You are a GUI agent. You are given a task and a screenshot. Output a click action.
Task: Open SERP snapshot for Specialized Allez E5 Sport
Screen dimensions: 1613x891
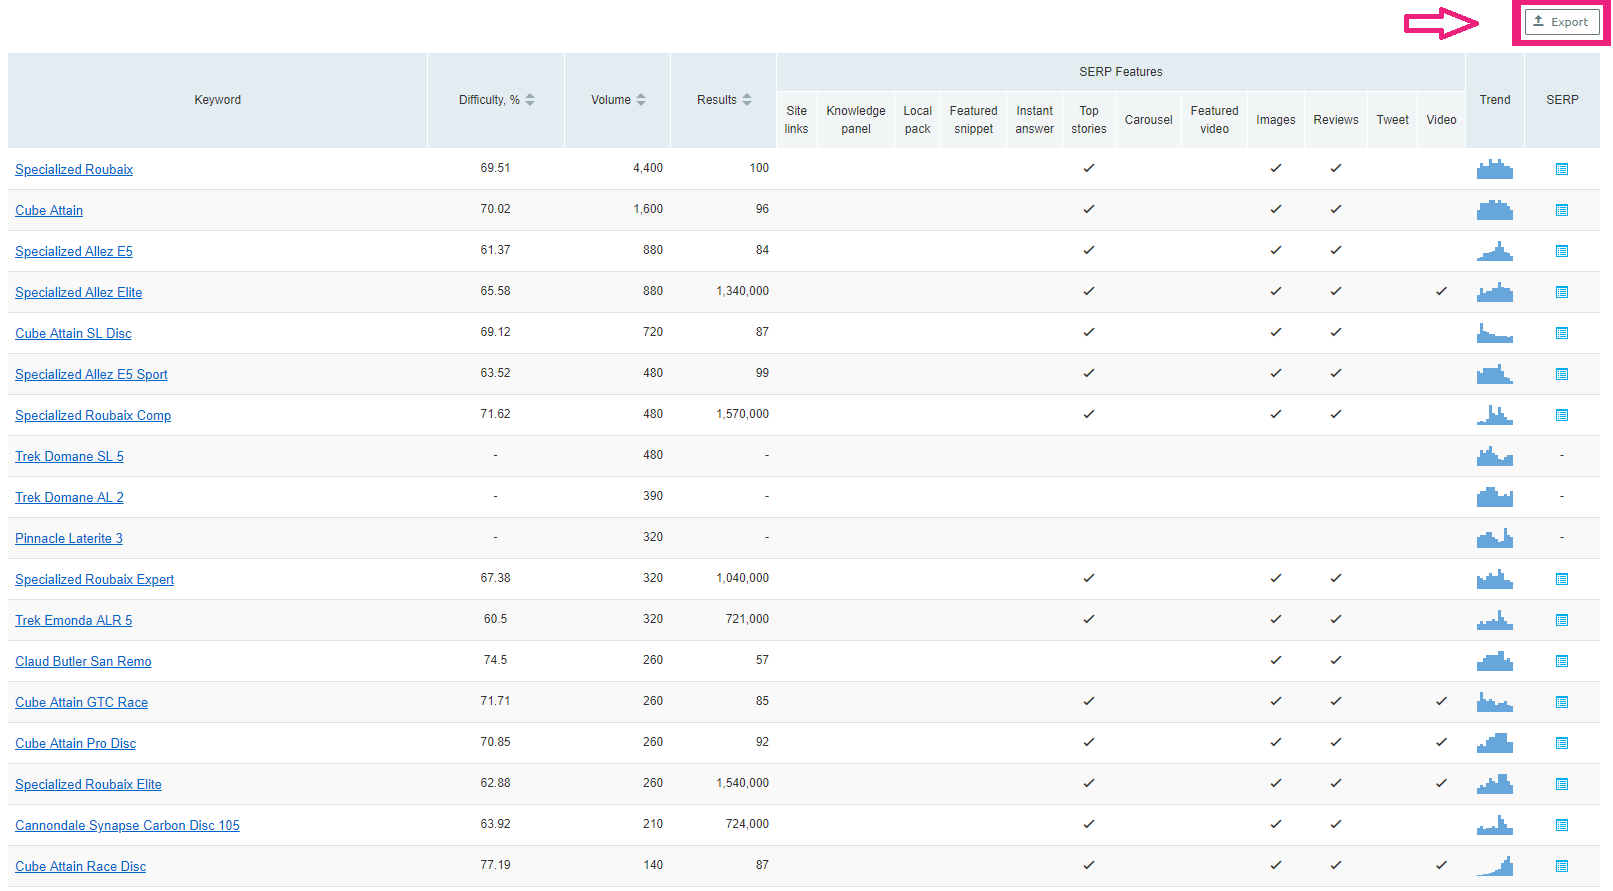[x=1562, y=374]
